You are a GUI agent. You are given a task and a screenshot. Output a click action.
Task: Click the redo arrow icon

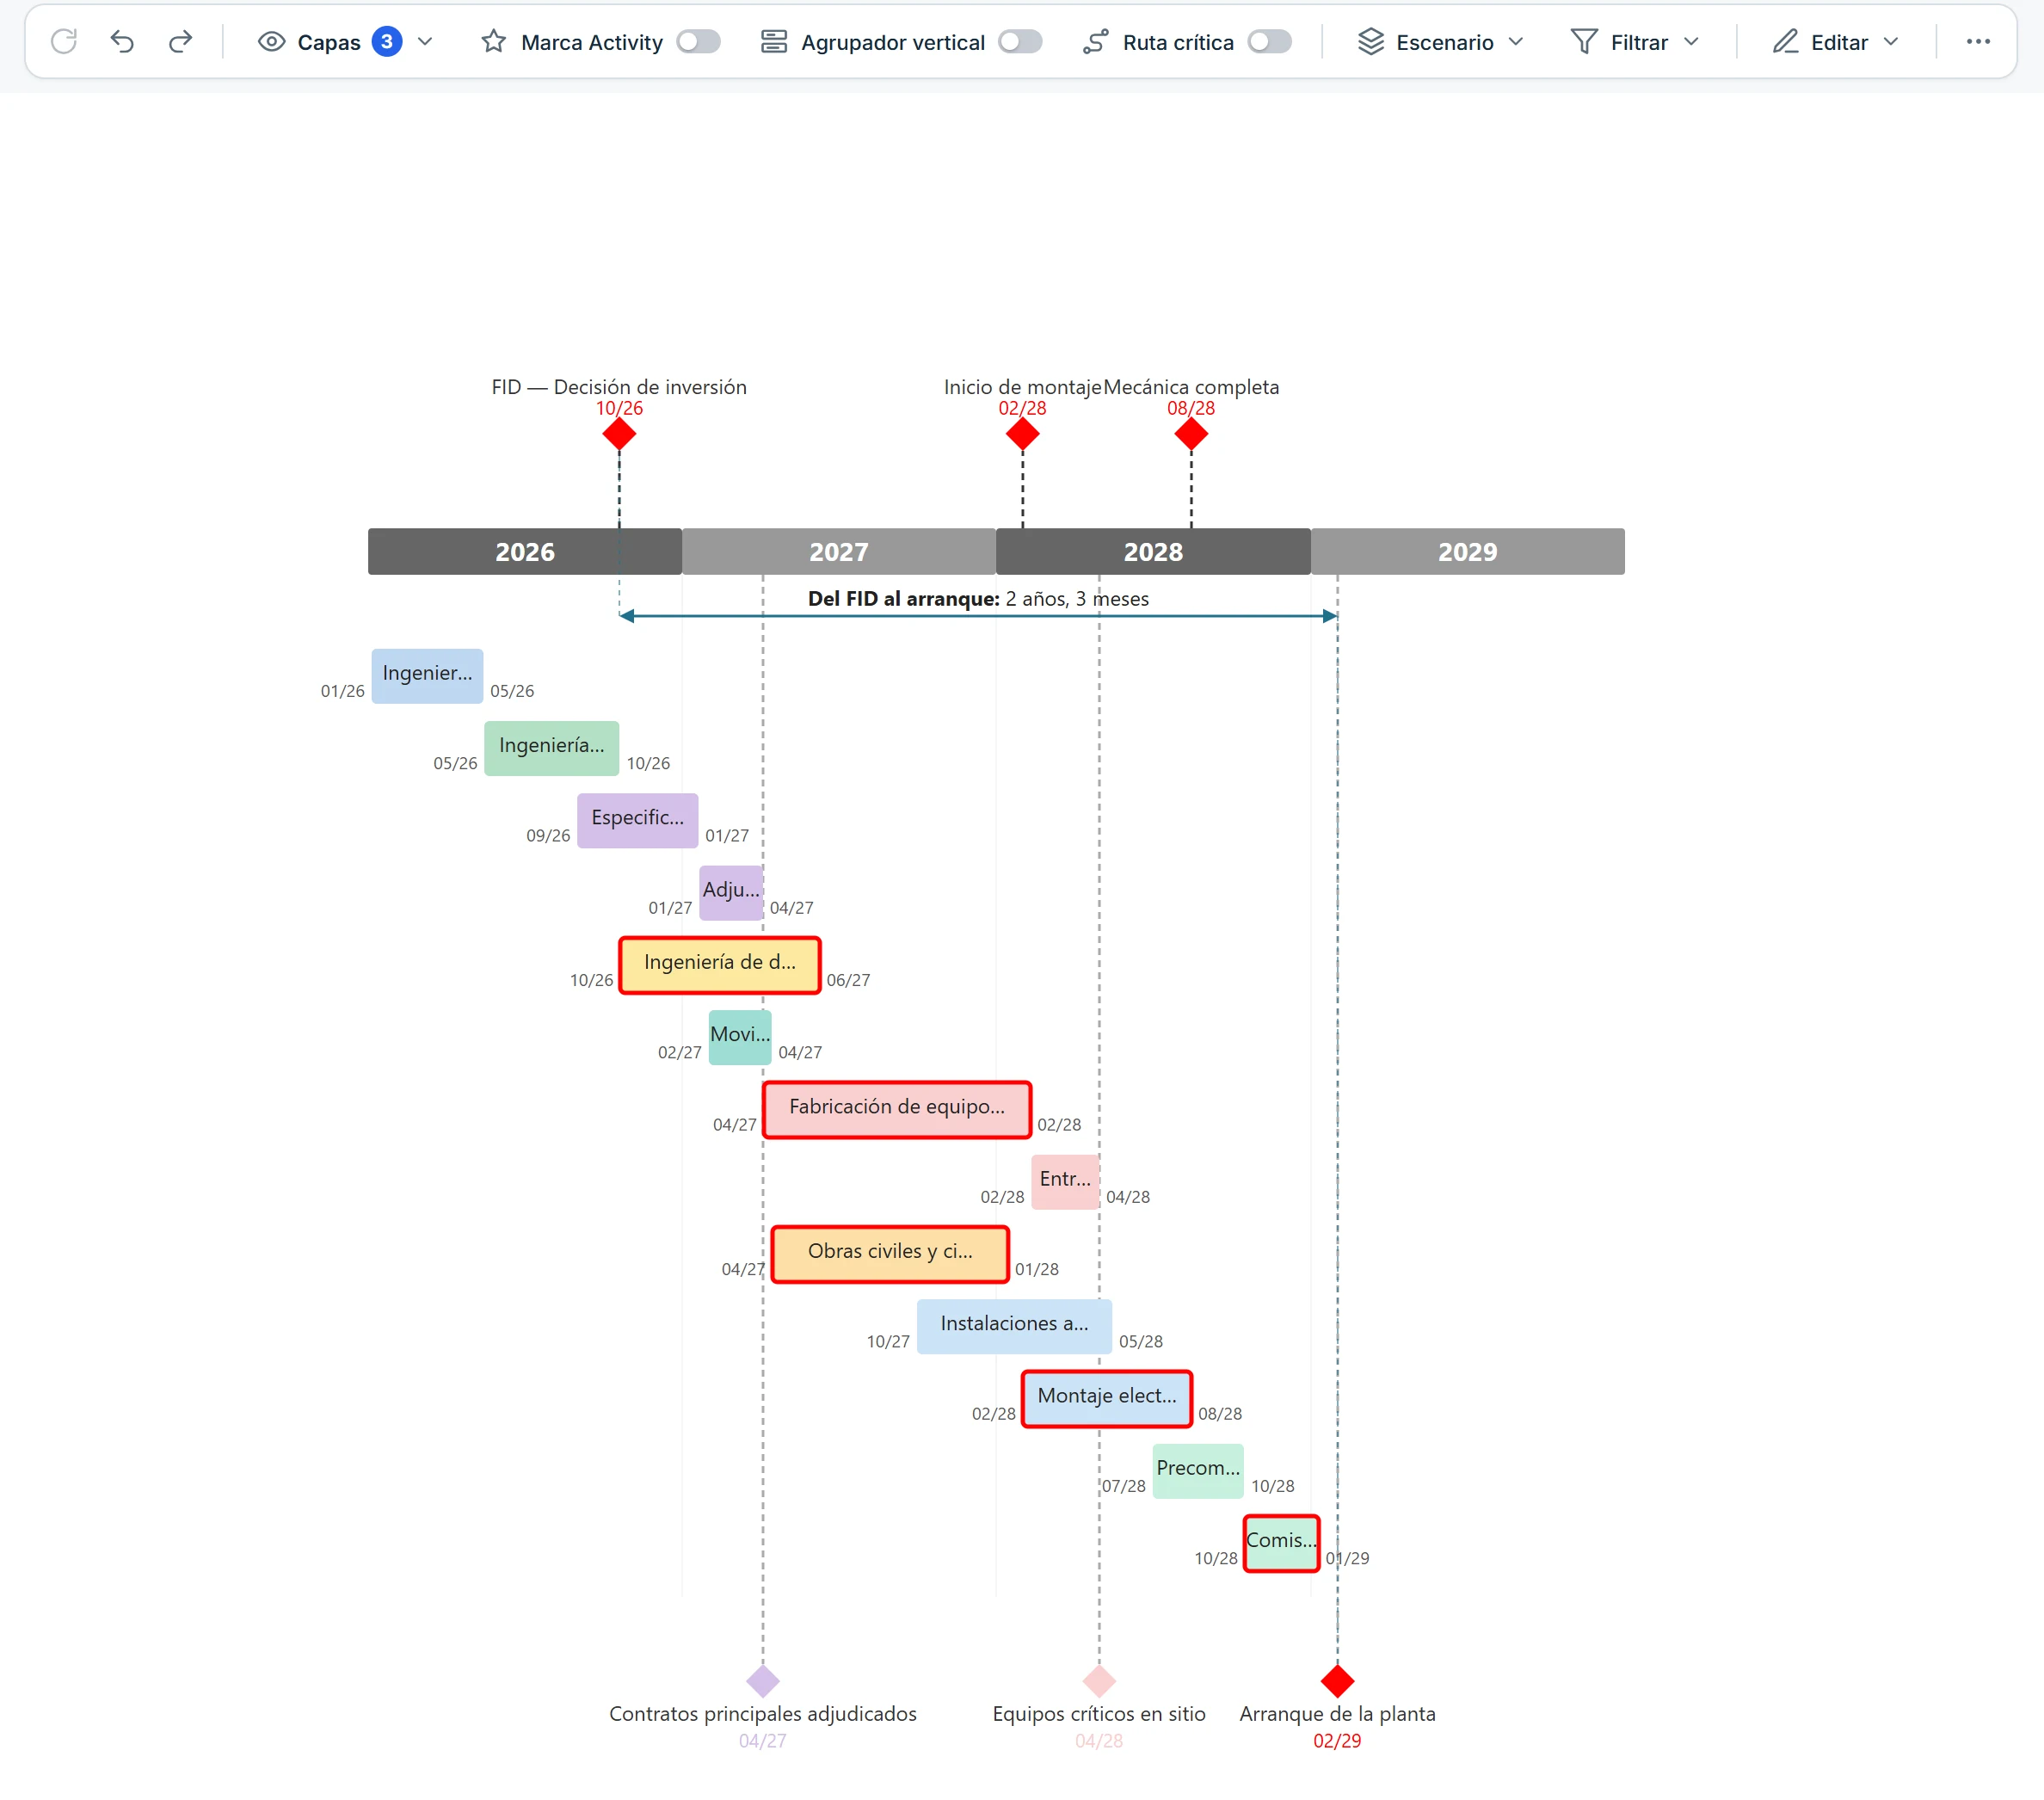(180, 41)
